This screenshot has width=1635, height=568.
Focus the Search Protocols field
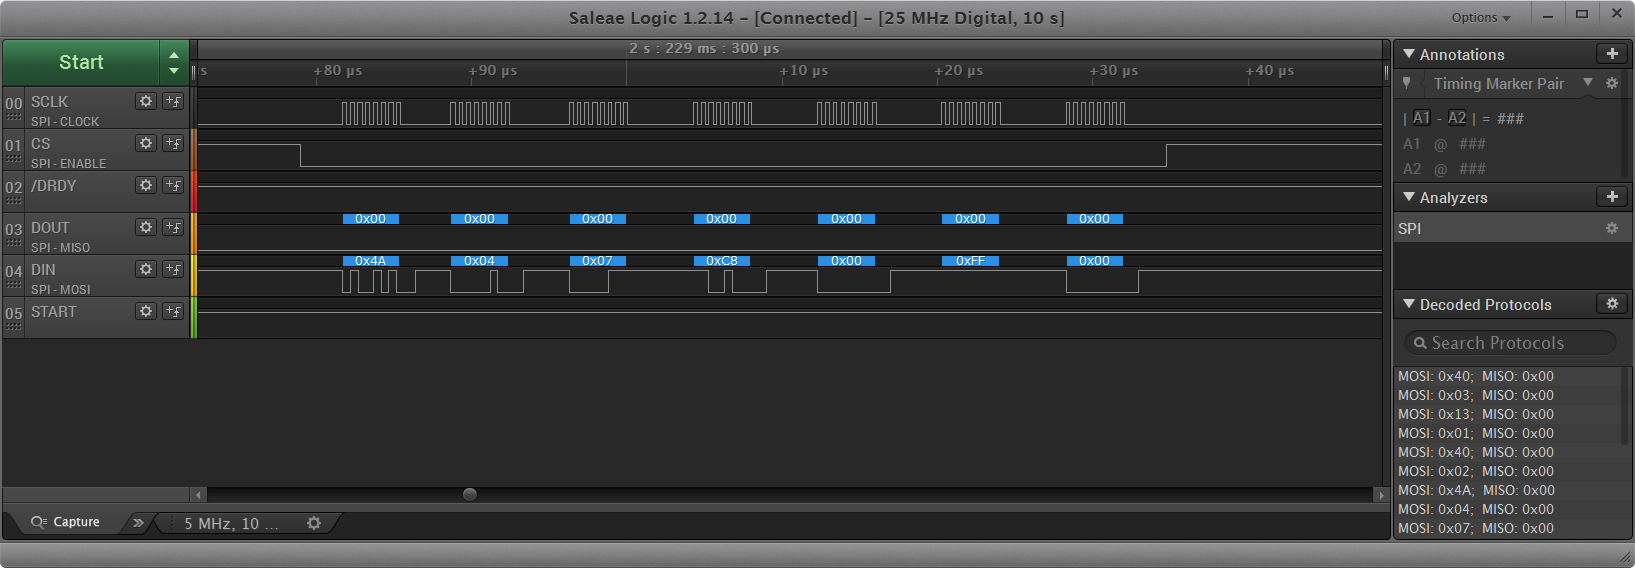[1510, 343]
